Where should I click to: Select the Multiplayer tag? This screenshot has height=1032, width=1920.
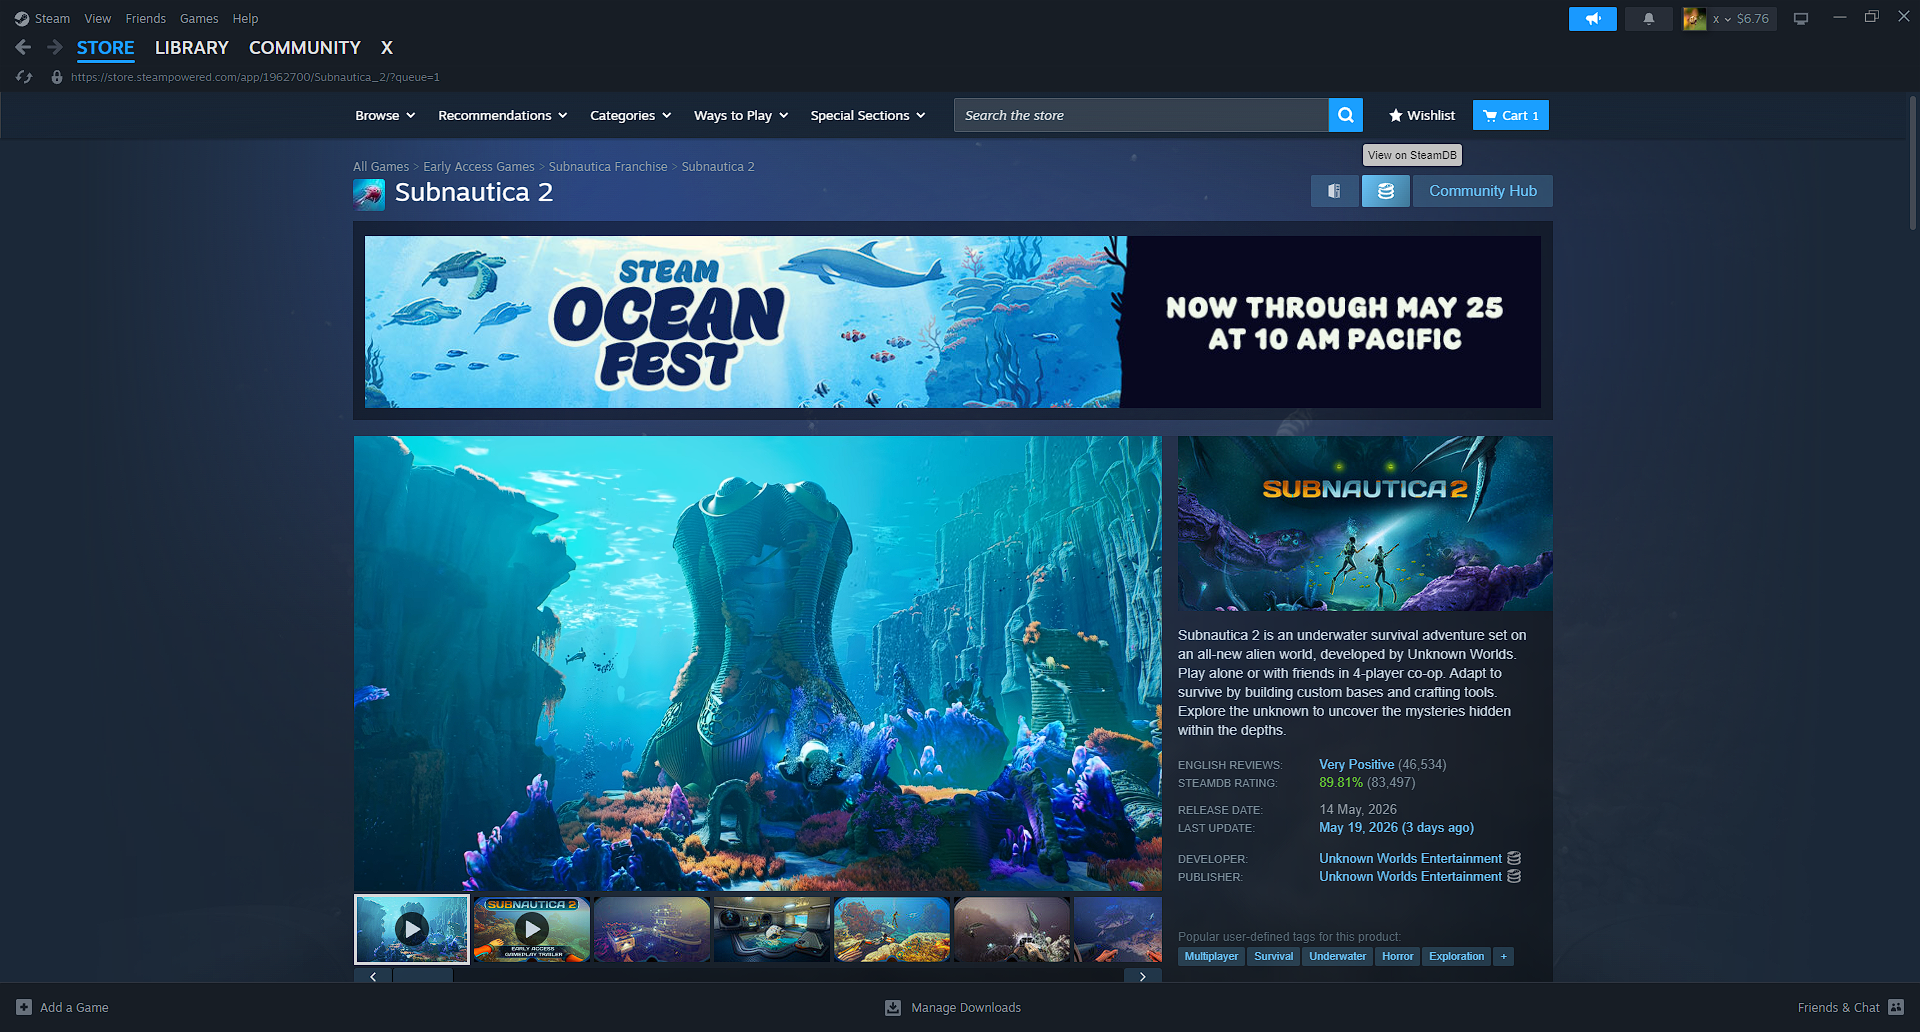coord(1211,957)
